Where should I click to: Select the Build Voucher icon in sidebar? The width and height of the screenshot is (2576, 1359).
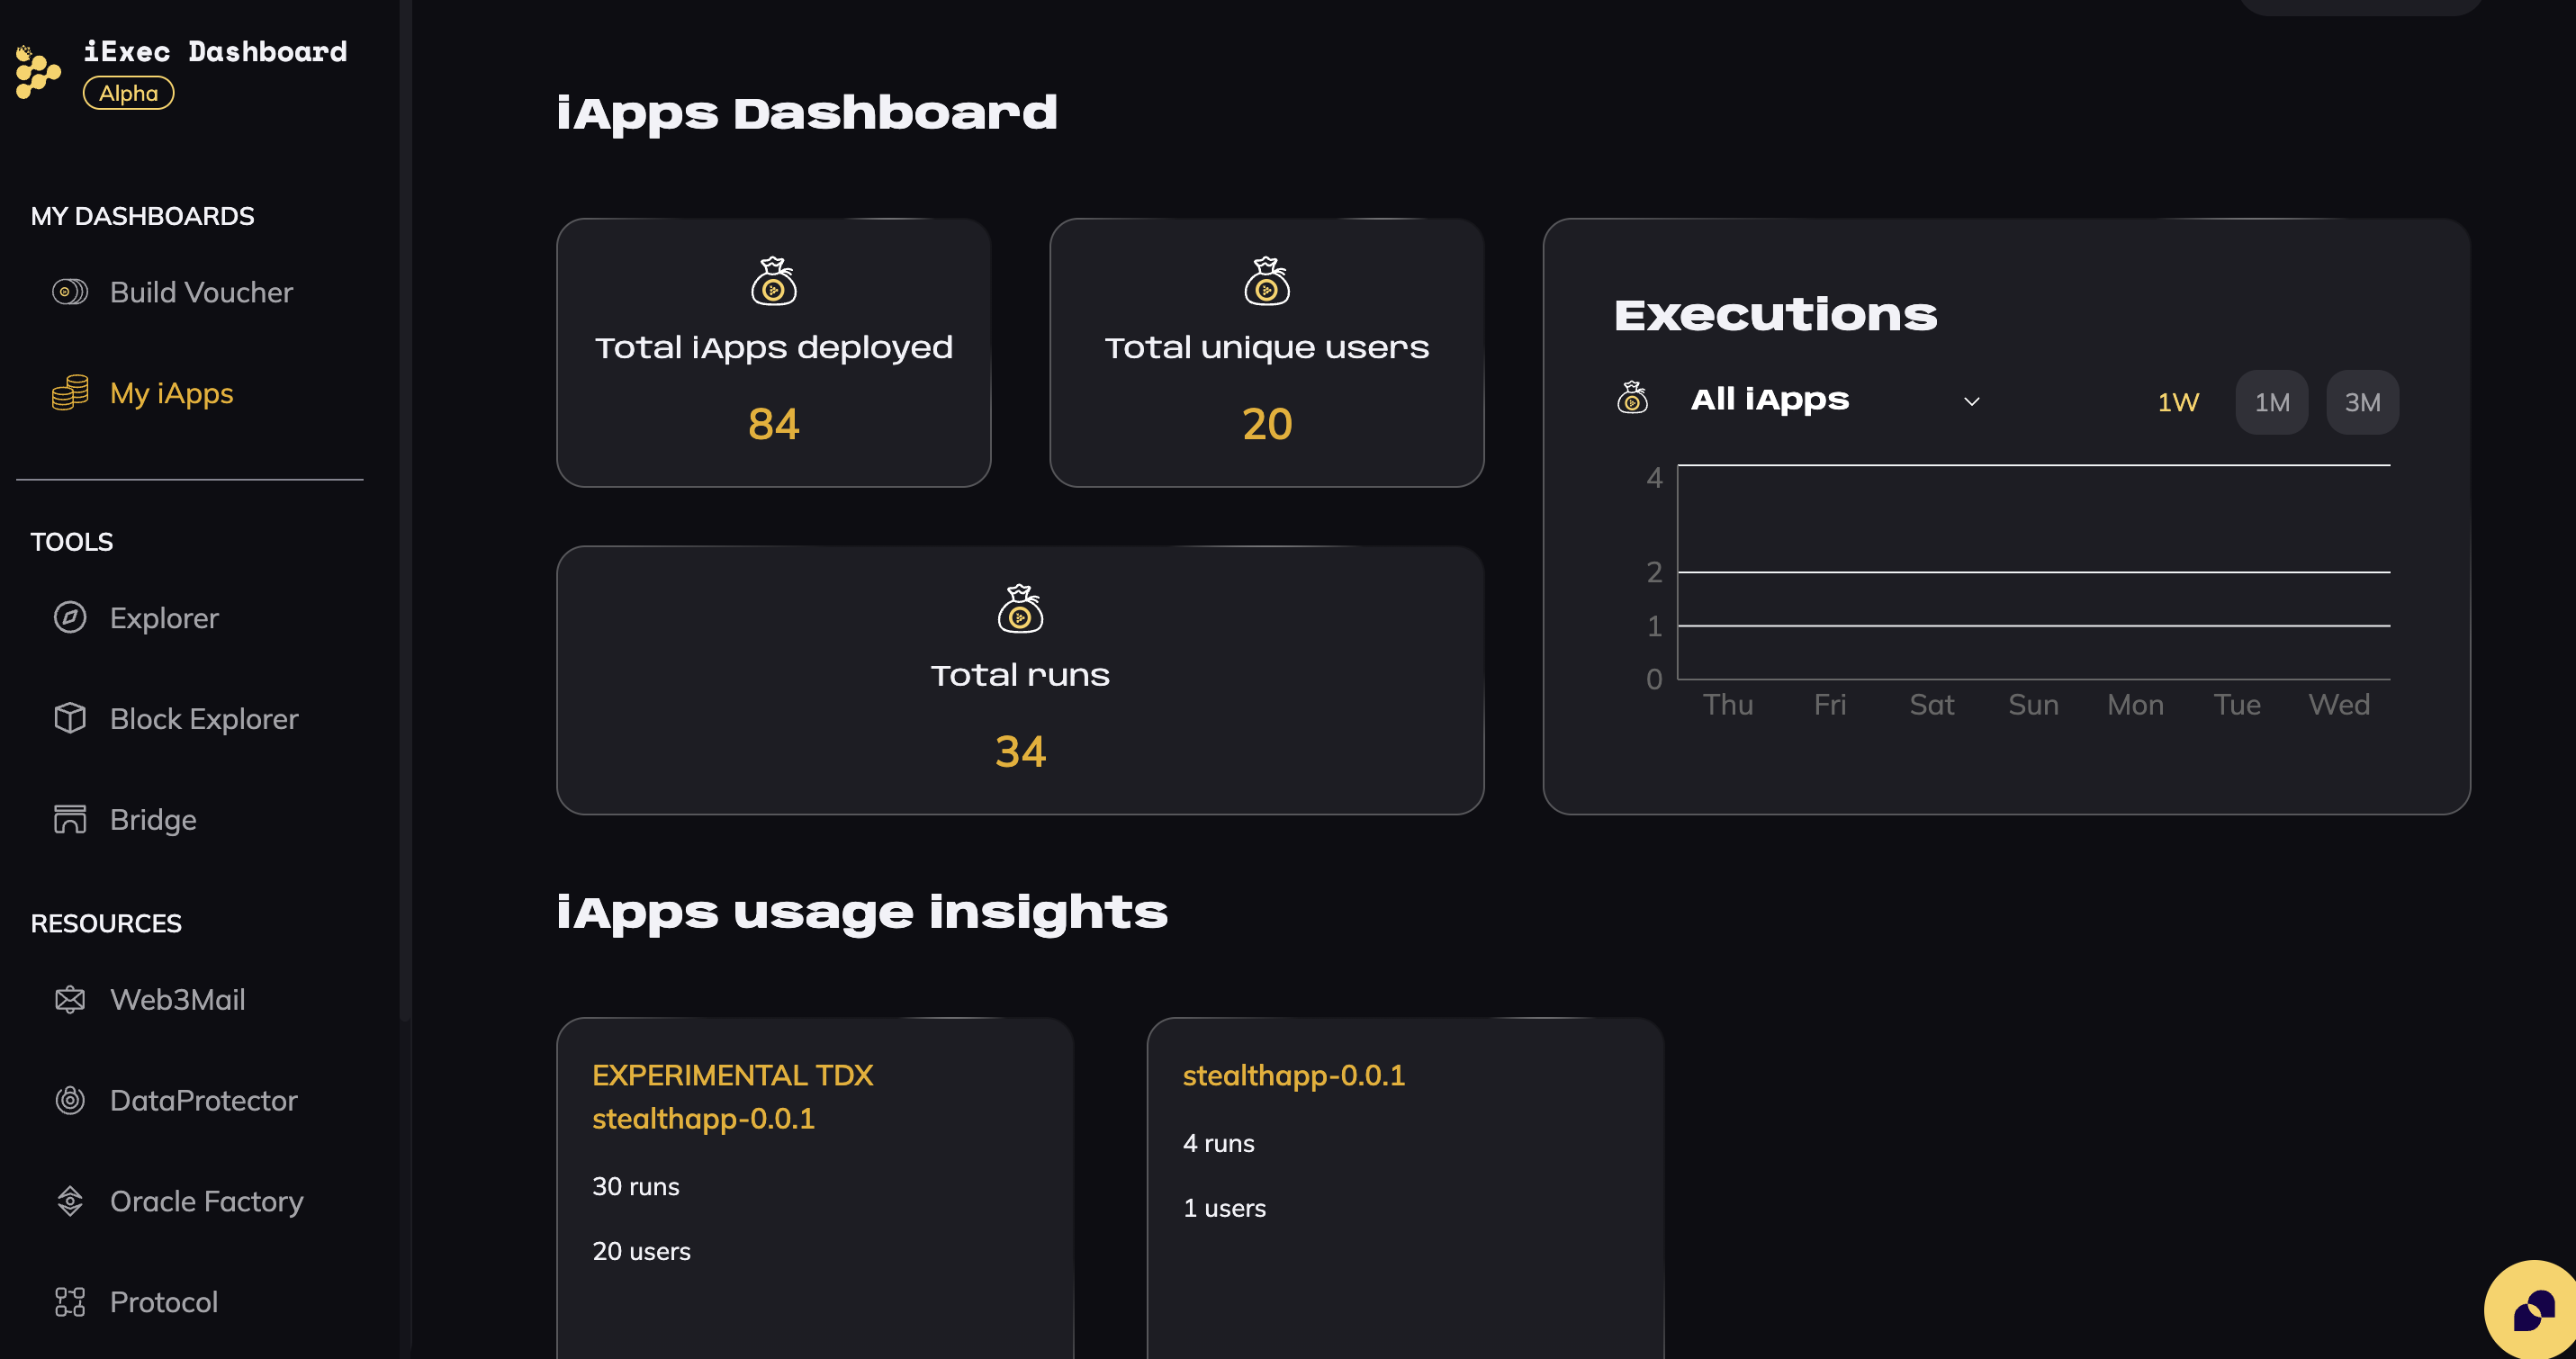[x=69, y=291]
